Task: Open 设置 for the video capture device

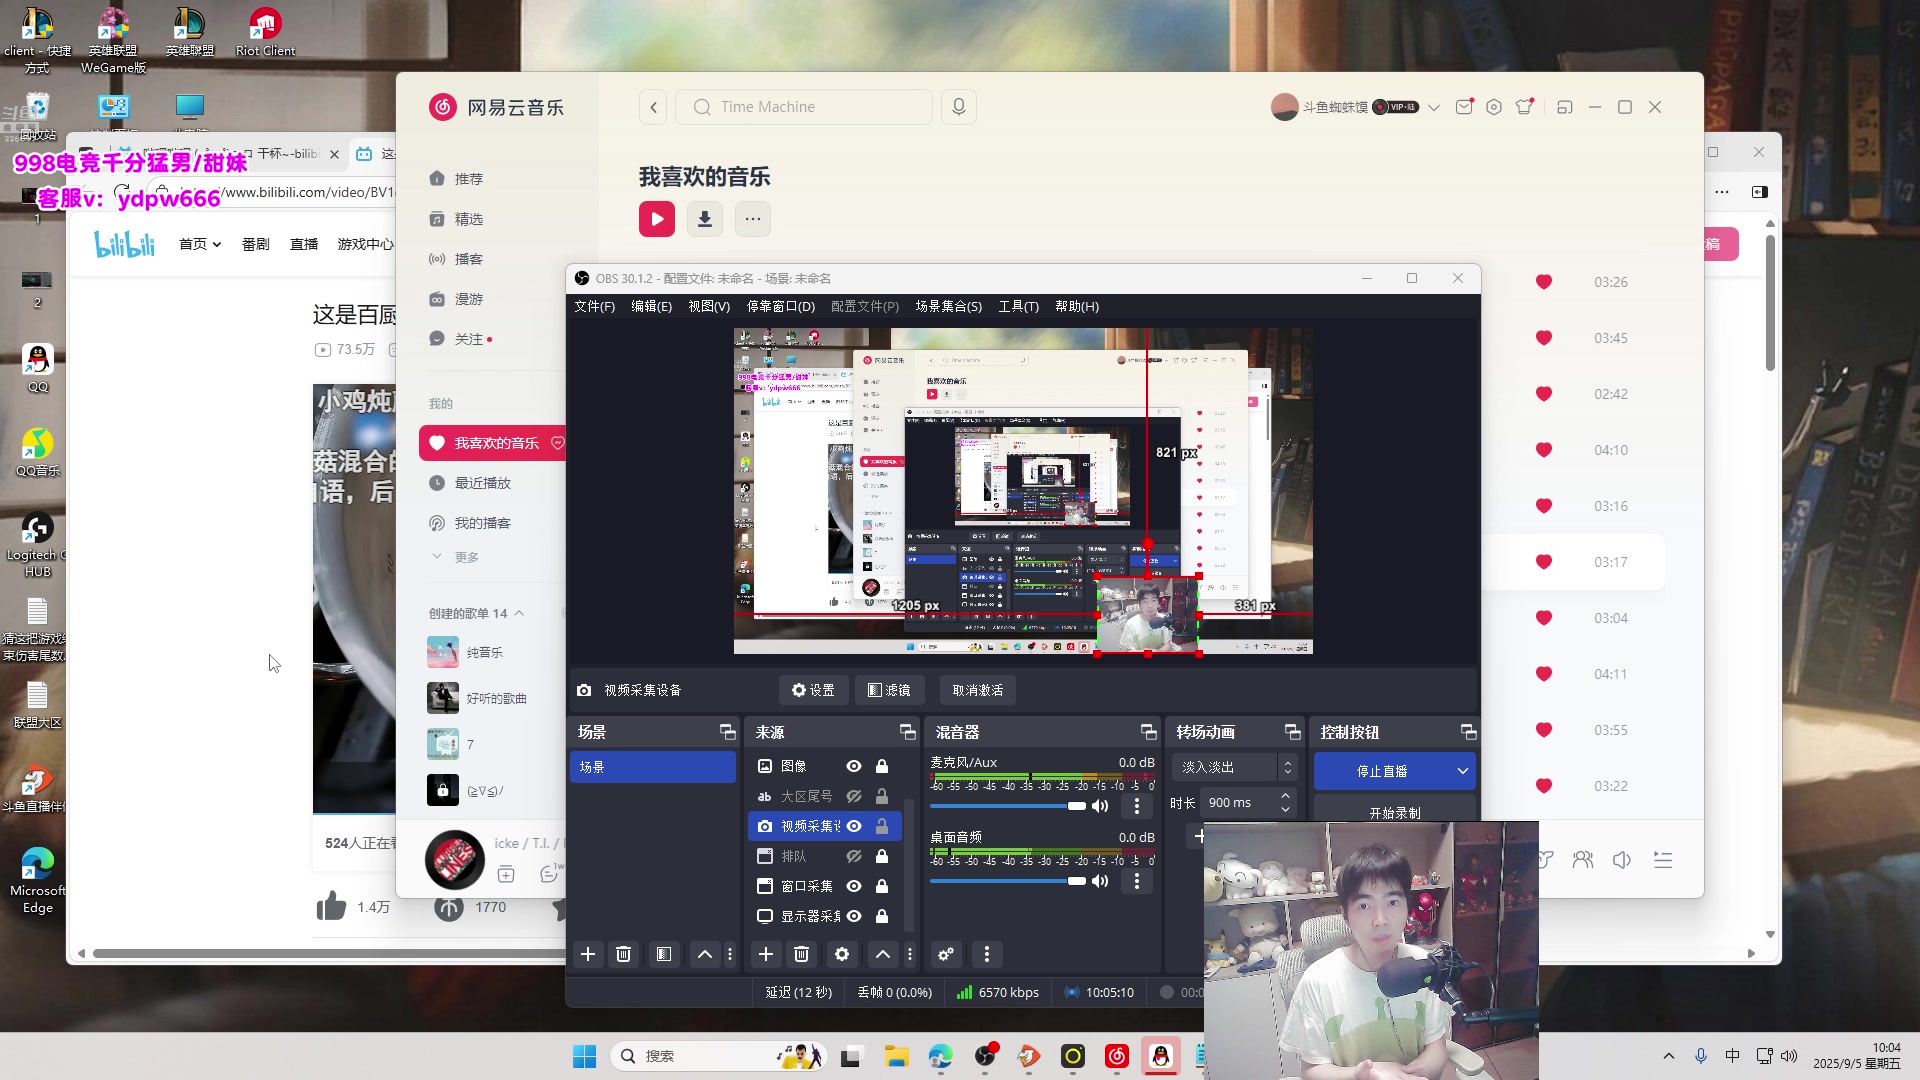Action: pos(813,690)
